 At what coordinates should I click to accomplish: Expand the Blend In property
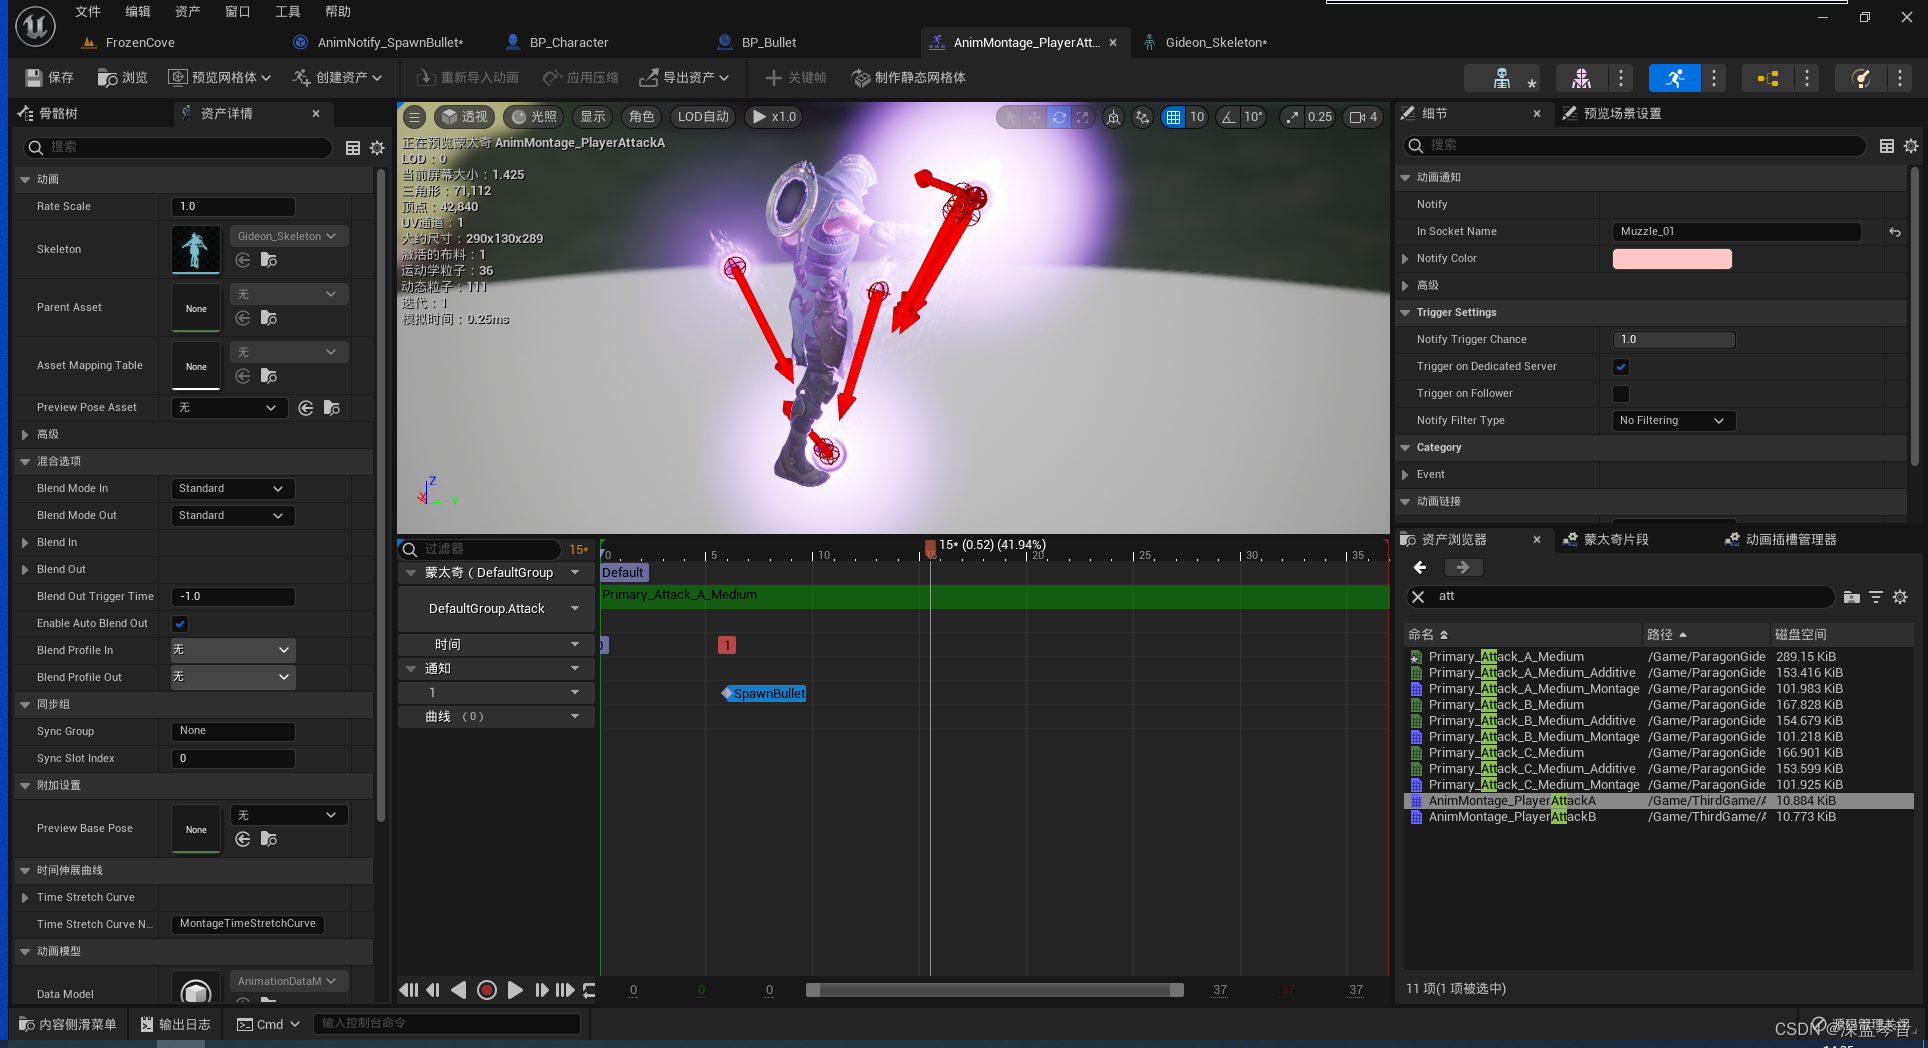point(25,543)
